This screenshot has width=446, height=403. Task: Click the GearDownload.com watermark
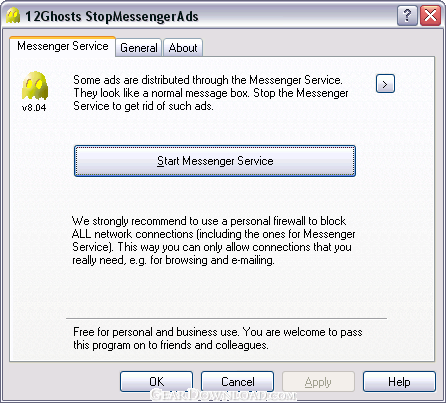(x=223, y=395)
